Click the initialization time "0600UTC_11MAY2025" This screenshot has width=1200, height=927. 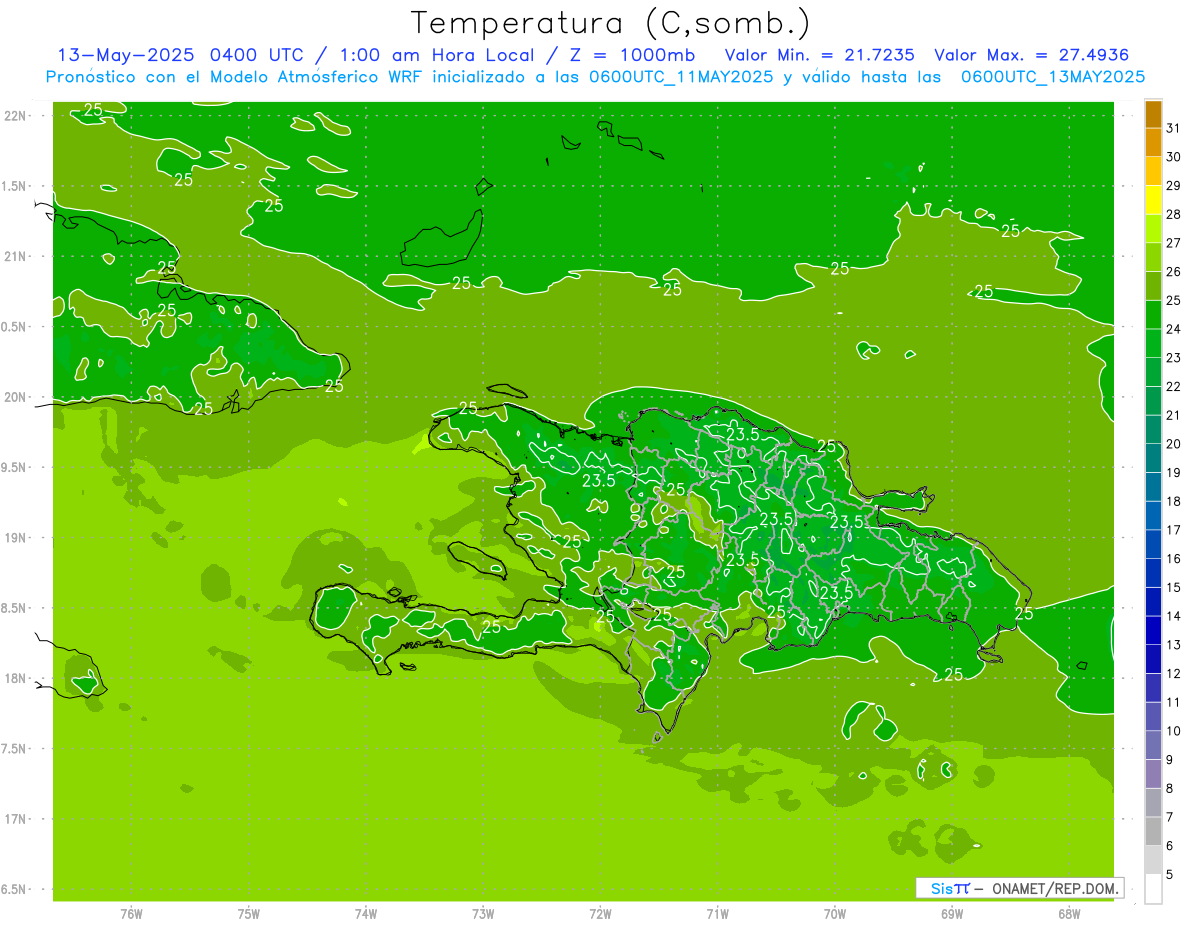coord(681,77)
